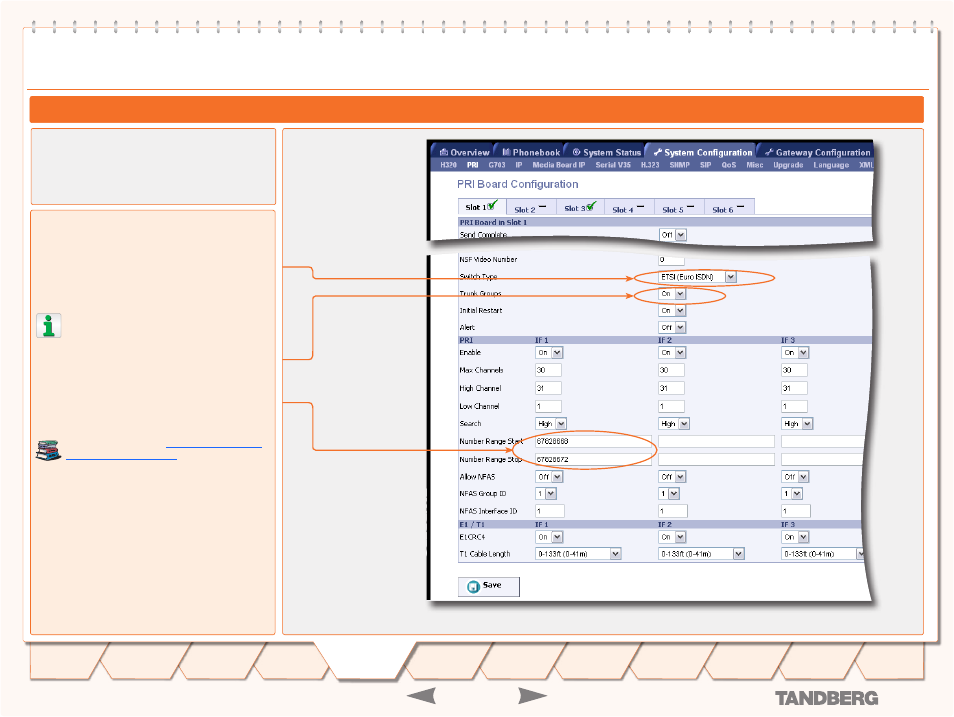This screenshot has height=717, width=954.
Task: Click the NFAS Interface ID field for IF 1
Action: (x=550, y=512)
